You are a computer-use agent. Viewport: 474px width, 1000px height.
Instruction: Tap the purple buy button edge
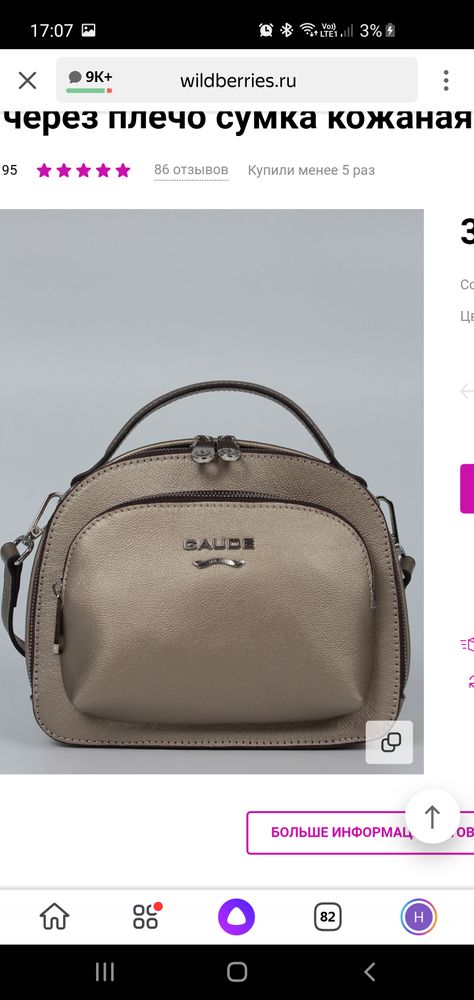(467, 489)
